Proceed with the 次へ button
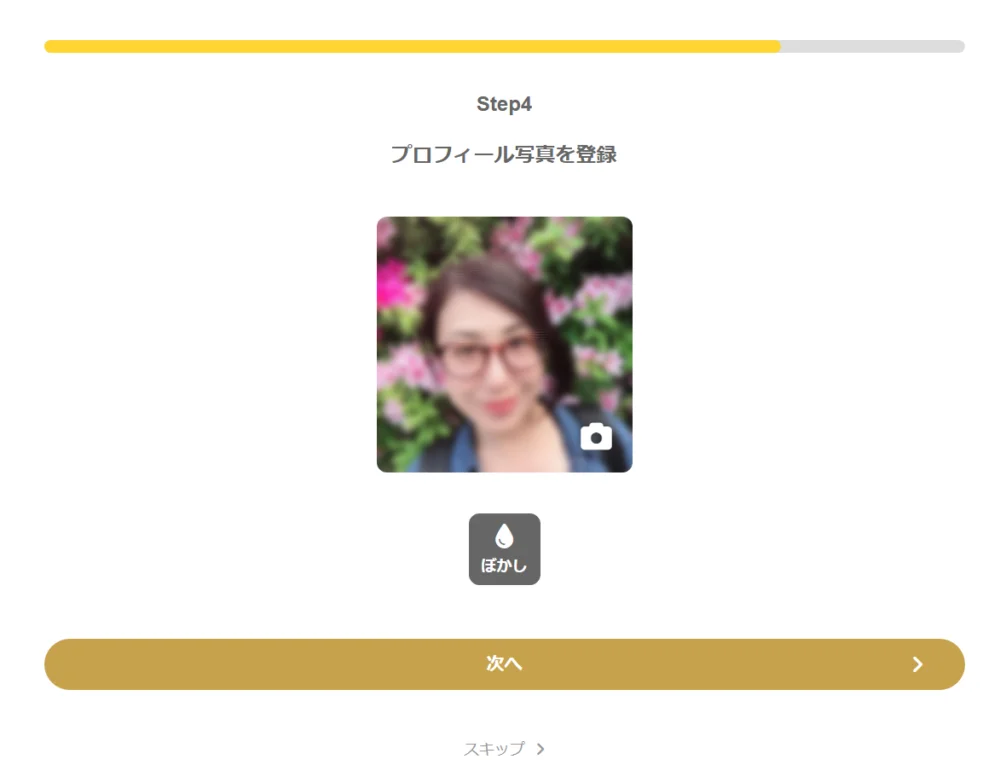 (504, 665)
